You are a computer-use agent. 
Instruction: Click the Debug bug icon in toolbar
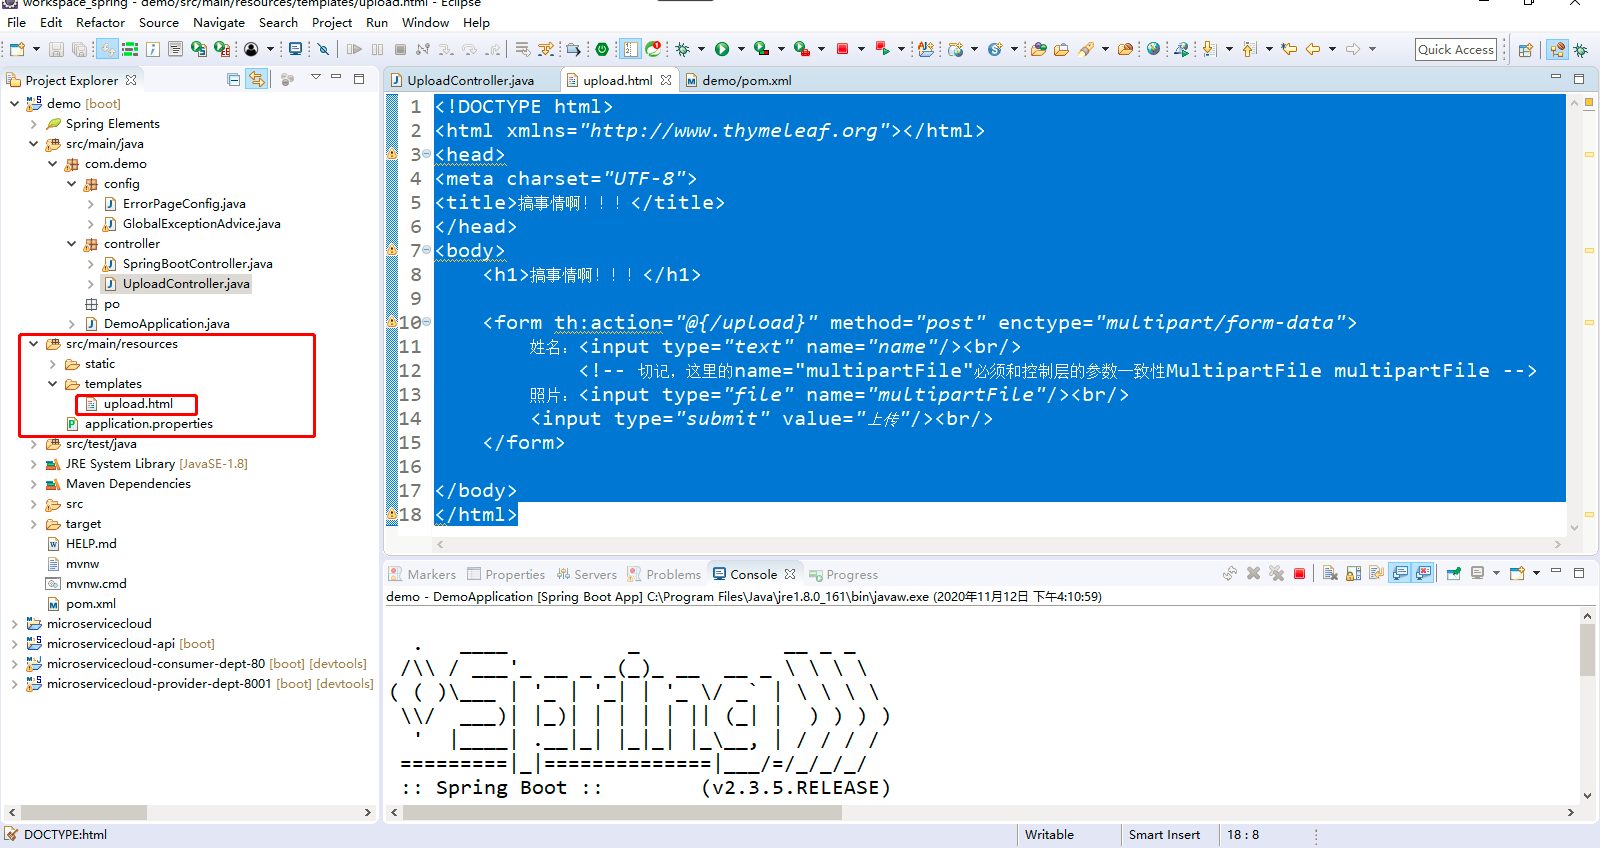683,49
